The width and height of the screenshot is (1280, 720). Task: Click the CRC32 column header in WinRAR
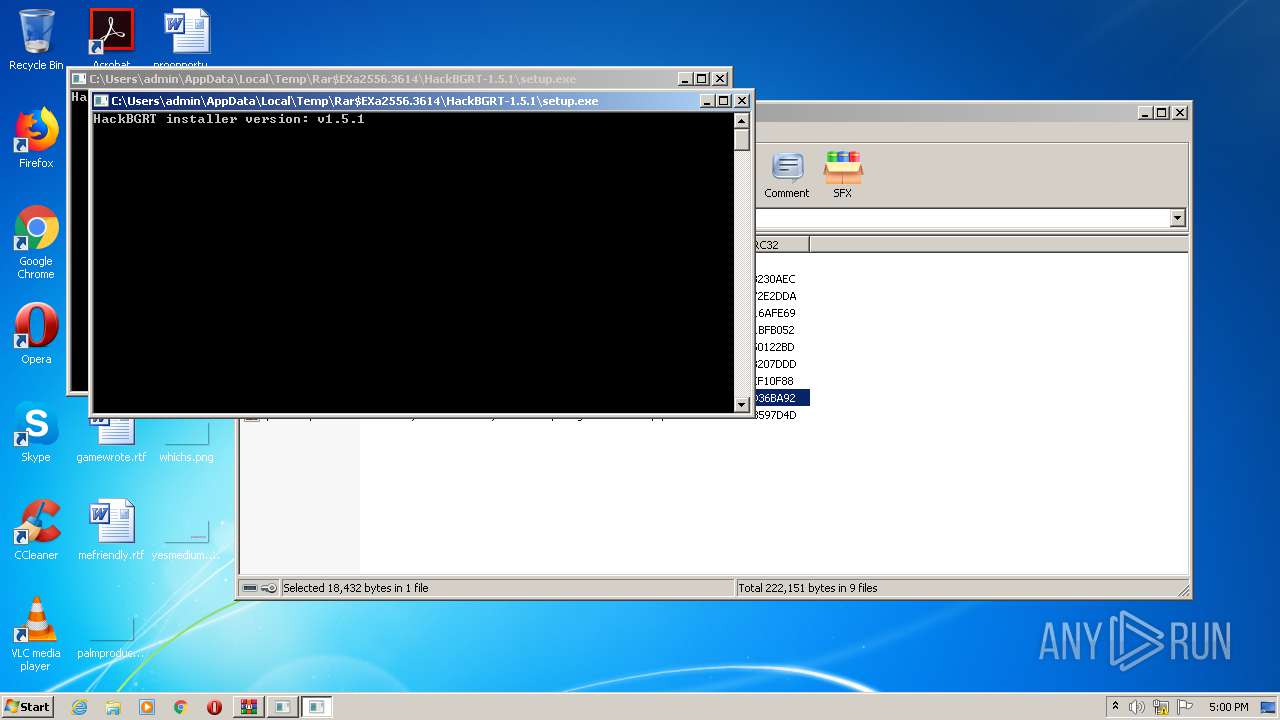(x=780, y=245)
